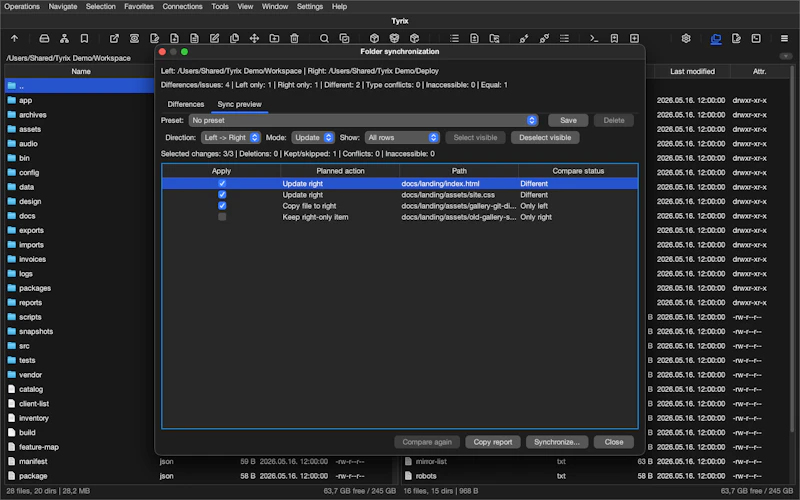Select the Sync preview tab
This screenshot has height=500, width=800.
coord(239,104)
